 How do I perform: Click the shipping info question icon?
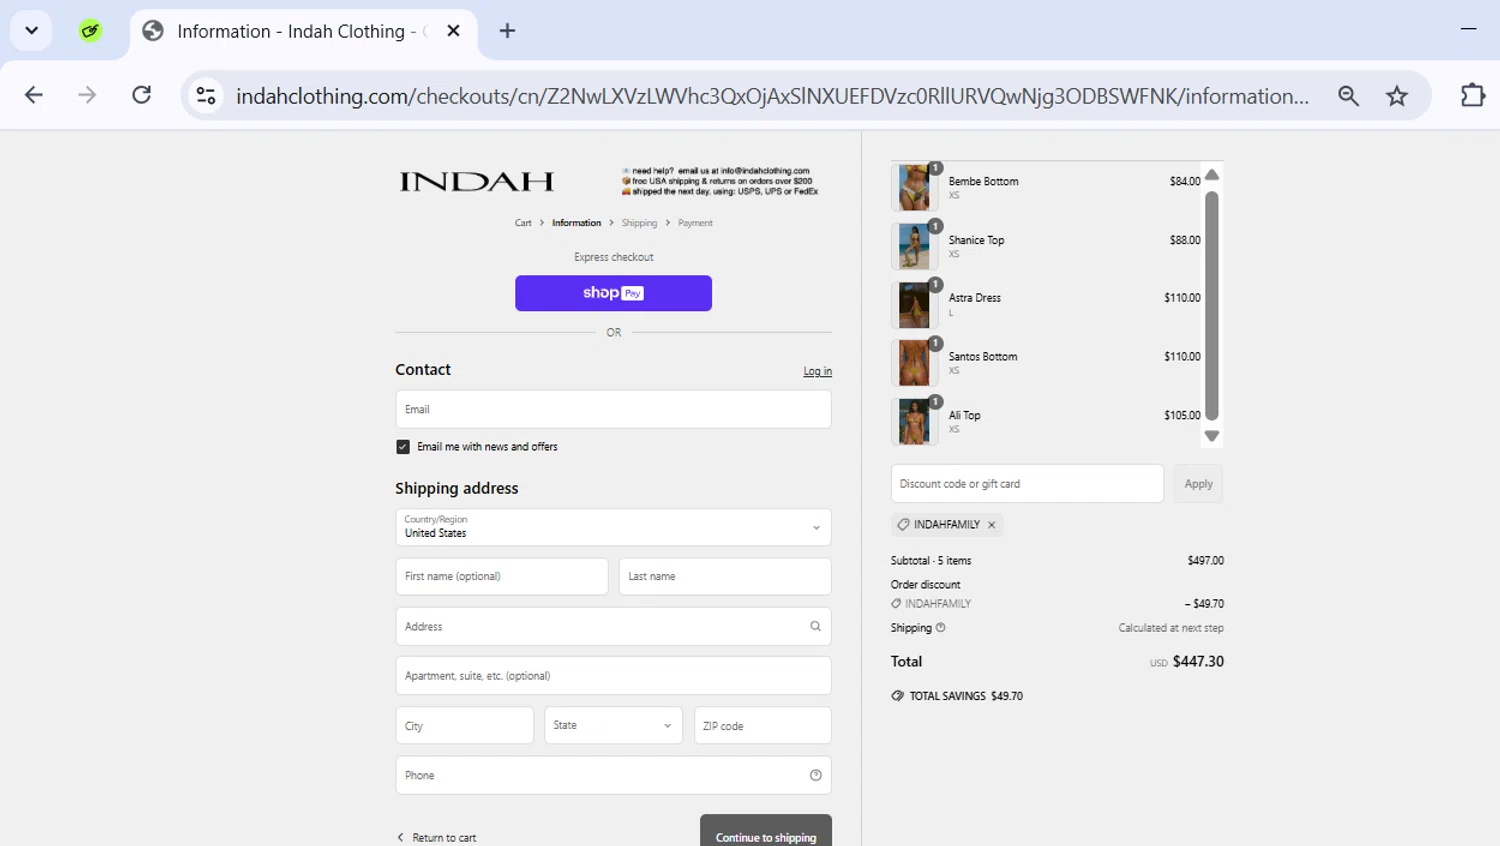[940, 628]
